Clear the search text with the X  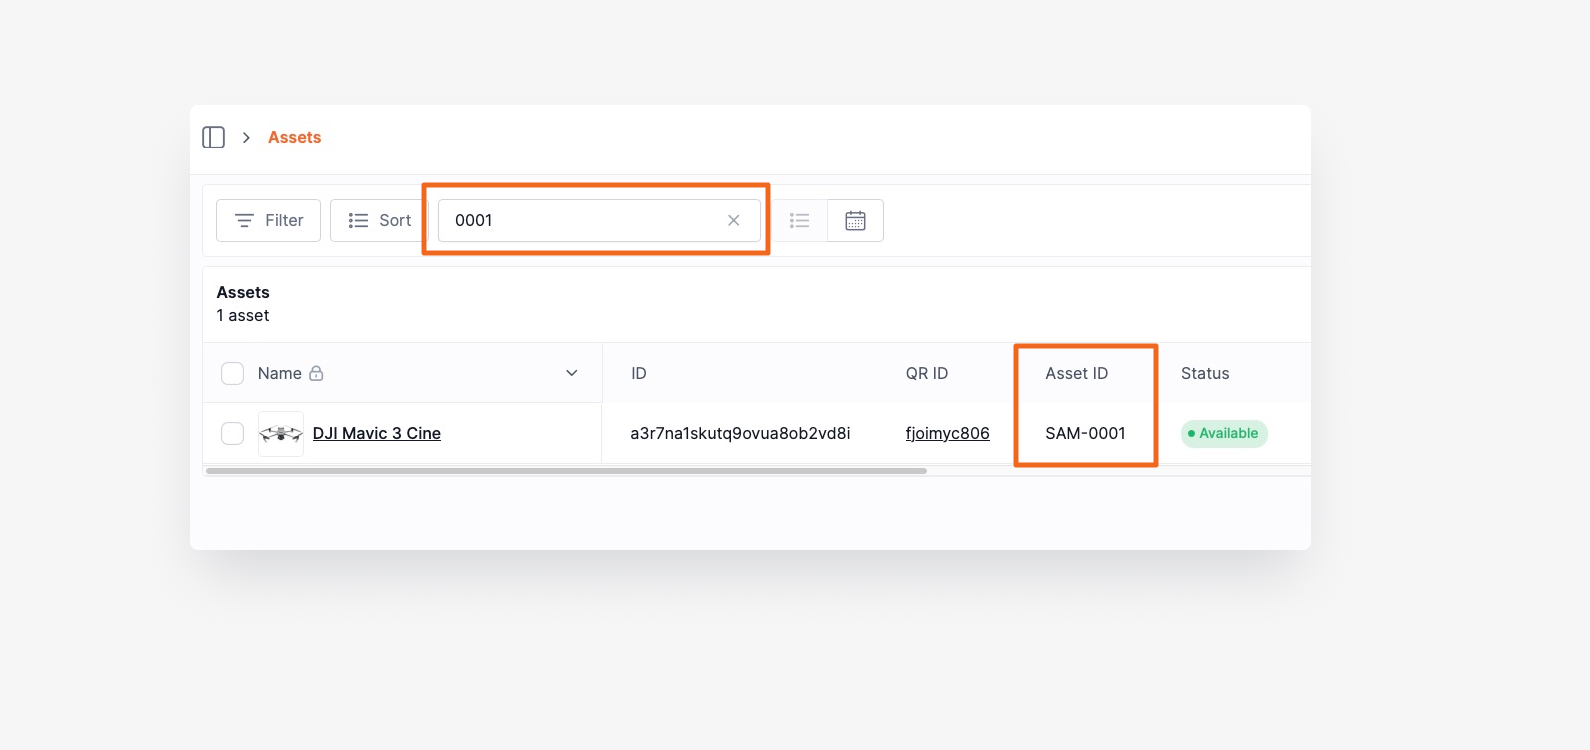[x=734, y=220]
